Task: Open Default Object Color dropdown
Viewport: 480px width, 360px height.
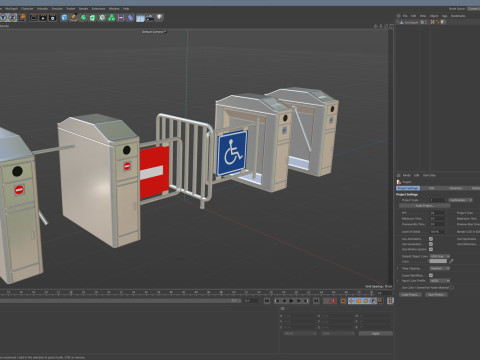Action: point(440,256)
